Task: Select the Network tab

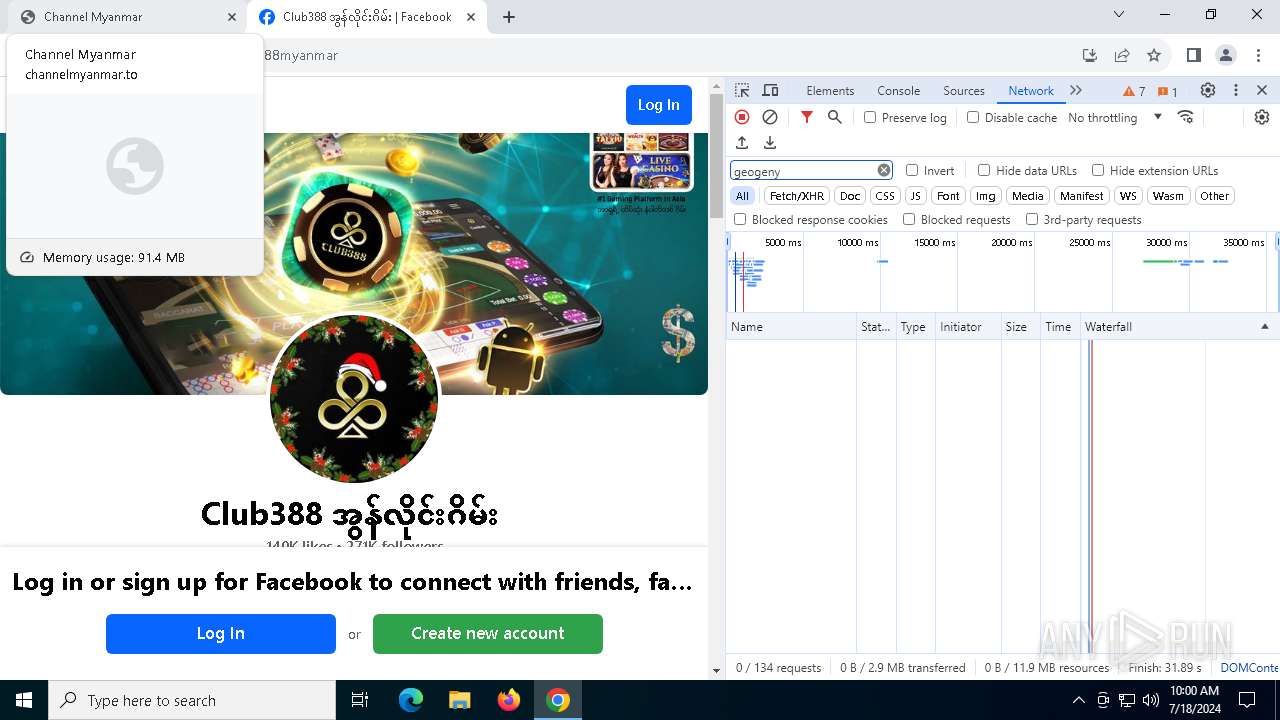Action: (x=1031, y=90)
